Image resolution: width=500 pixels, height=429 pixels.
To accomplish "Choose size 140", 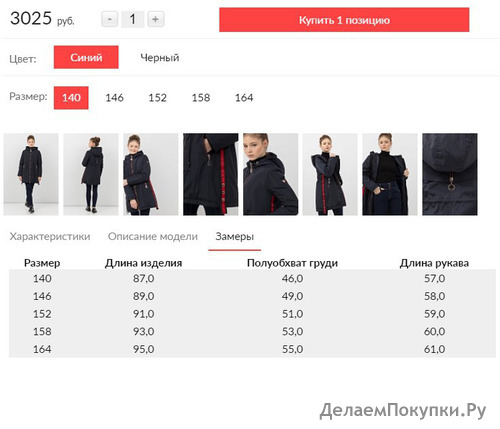I will pyautogui.click(x=71, y=98).
